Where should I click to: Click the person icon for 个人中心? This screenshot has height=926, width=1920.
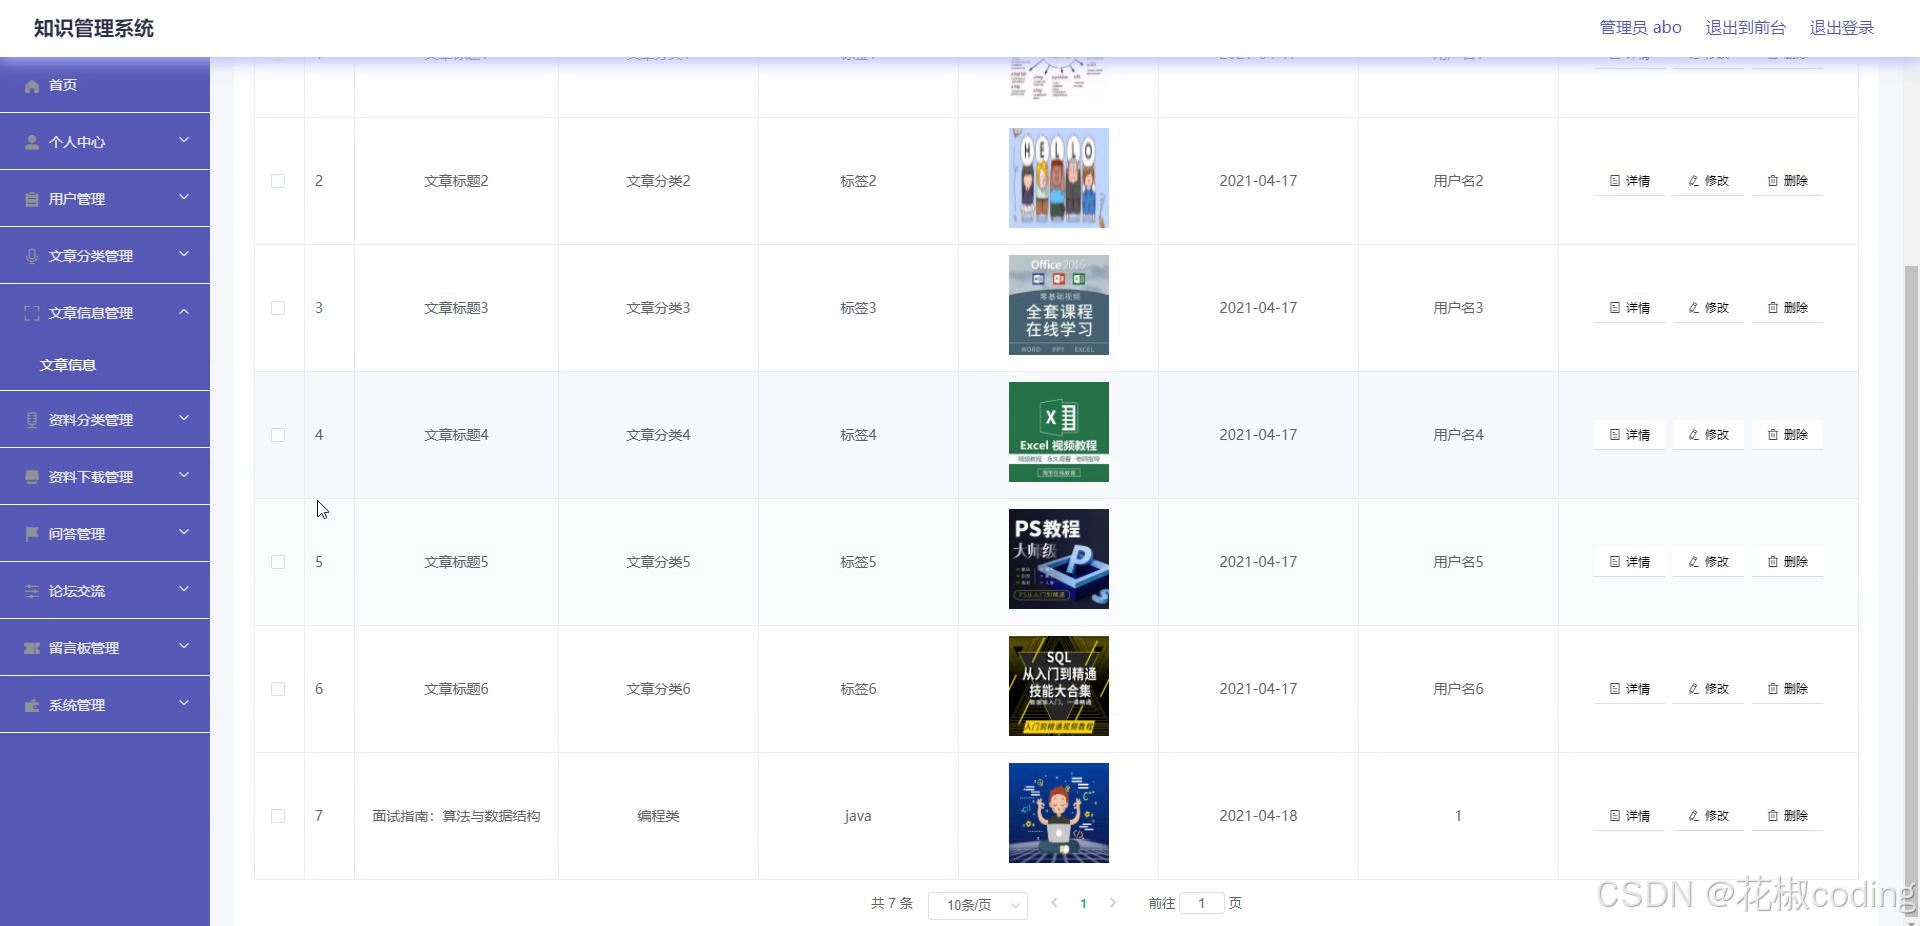pos(32,143)
